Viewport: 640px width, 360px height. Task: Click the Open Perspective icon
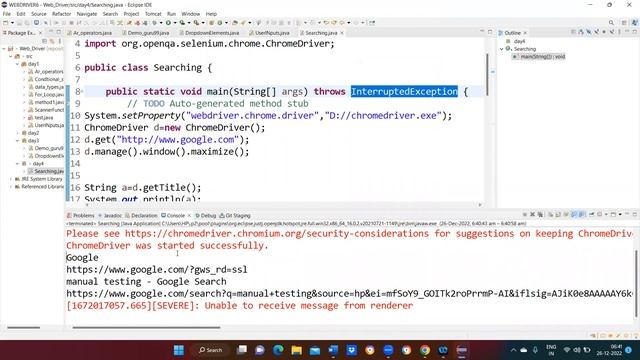click(x=624, y=23)
